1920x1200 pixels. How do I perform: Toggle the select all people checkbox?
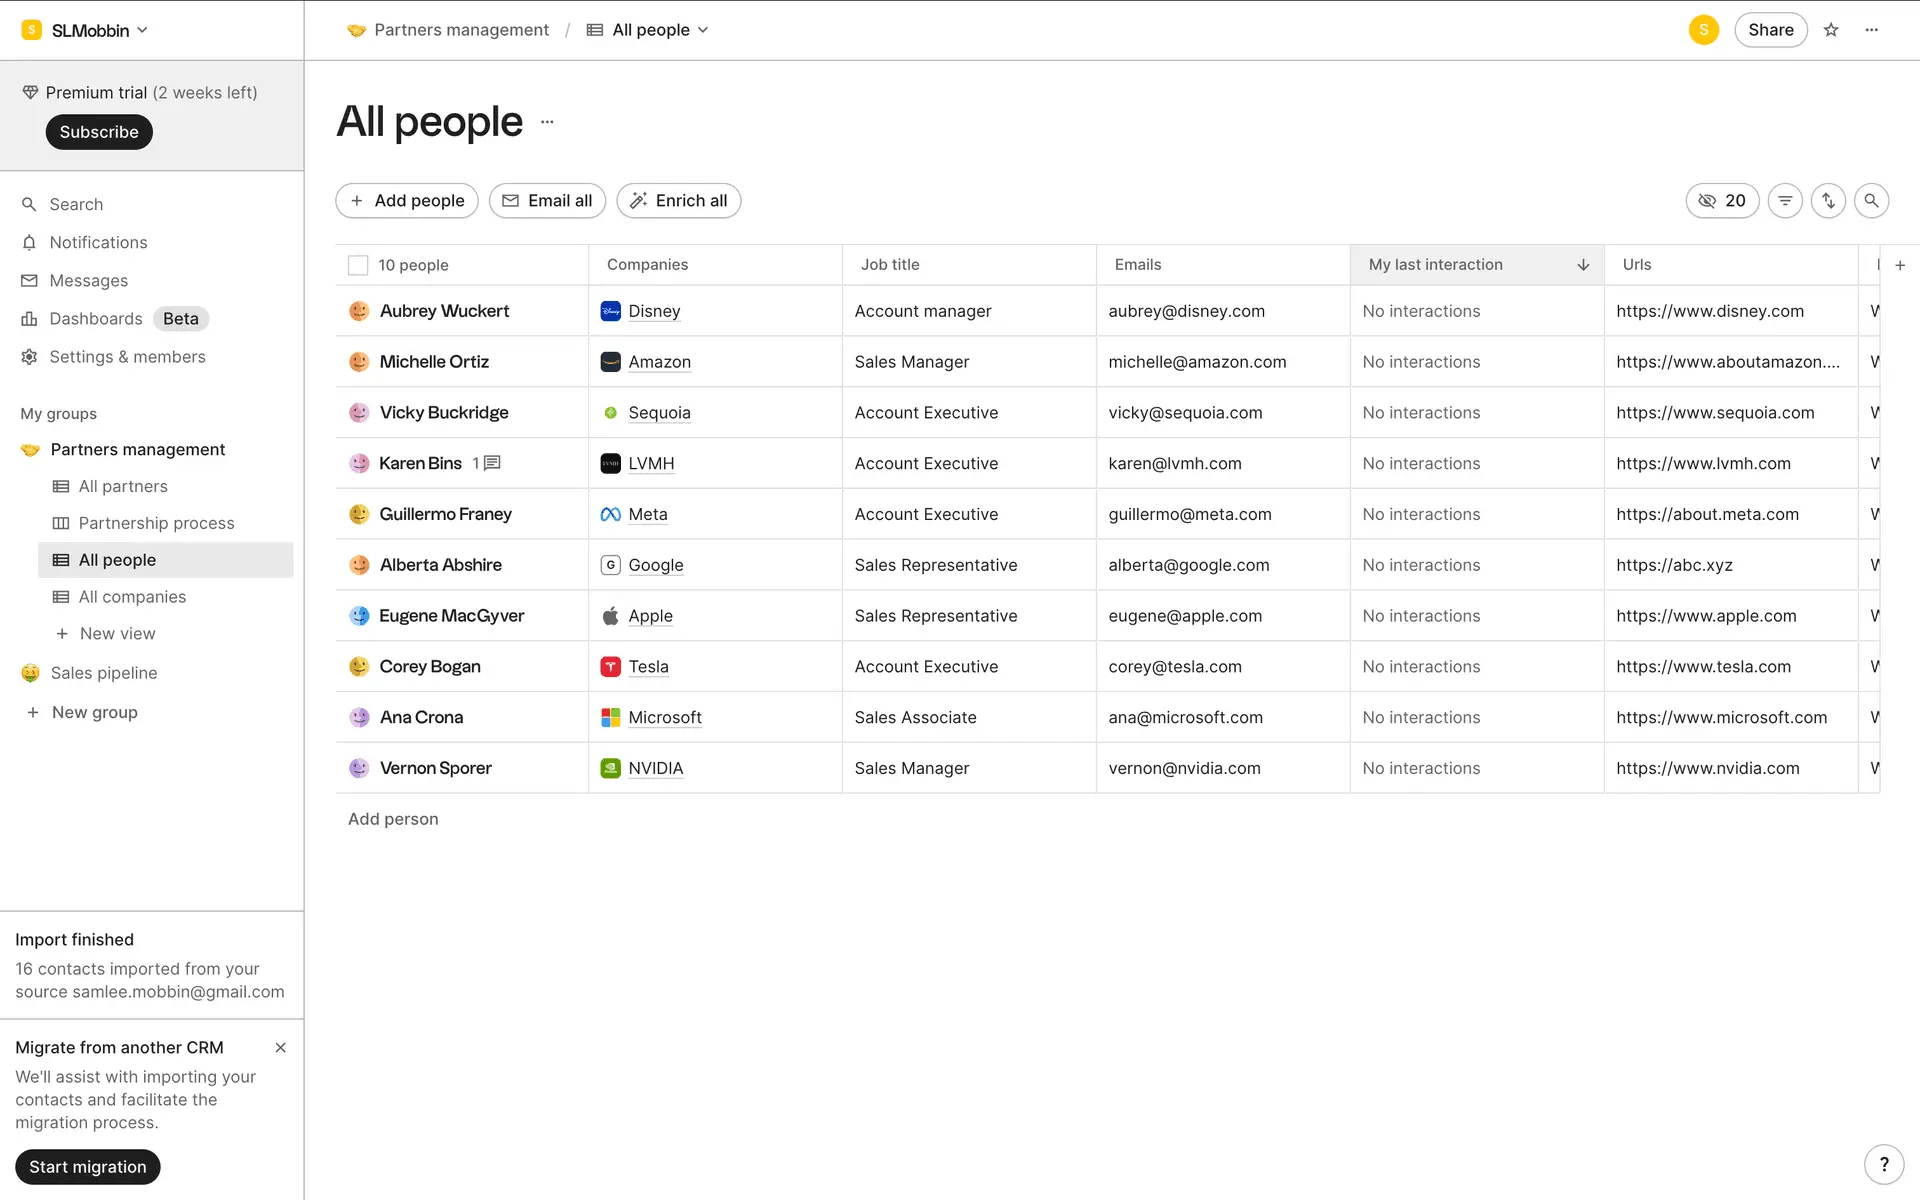pos(358,265)
